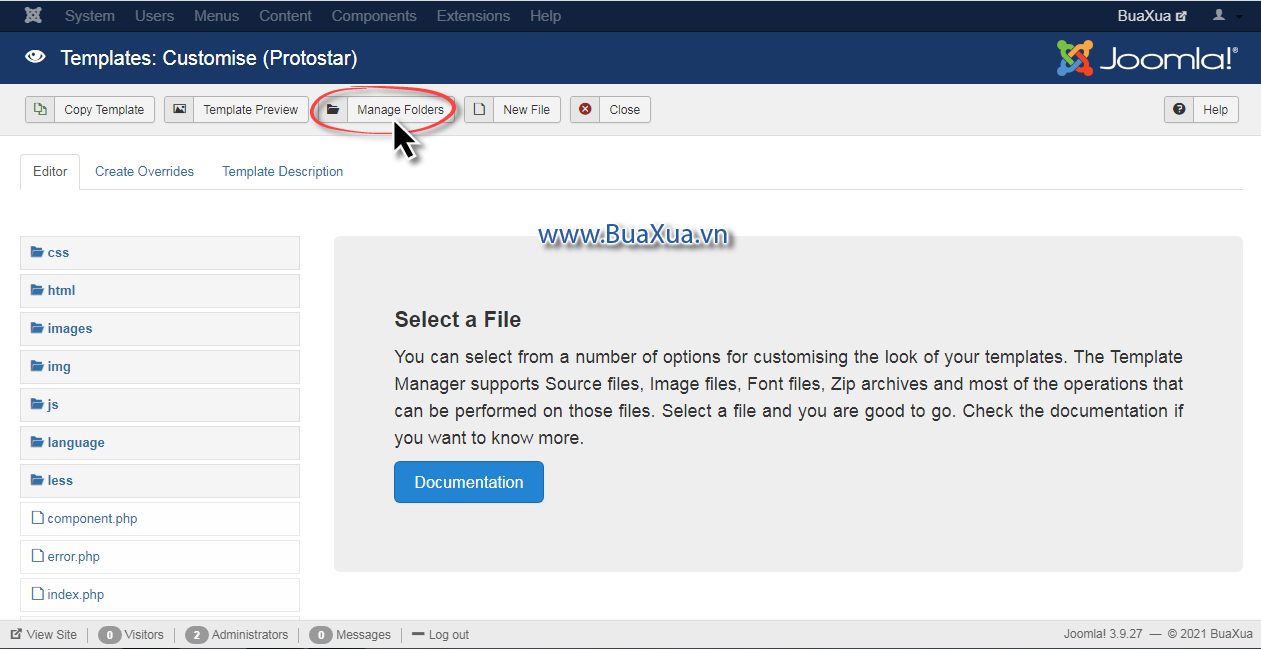1261x649 pixels.
Task: Open component.php file
Action: 160,519
